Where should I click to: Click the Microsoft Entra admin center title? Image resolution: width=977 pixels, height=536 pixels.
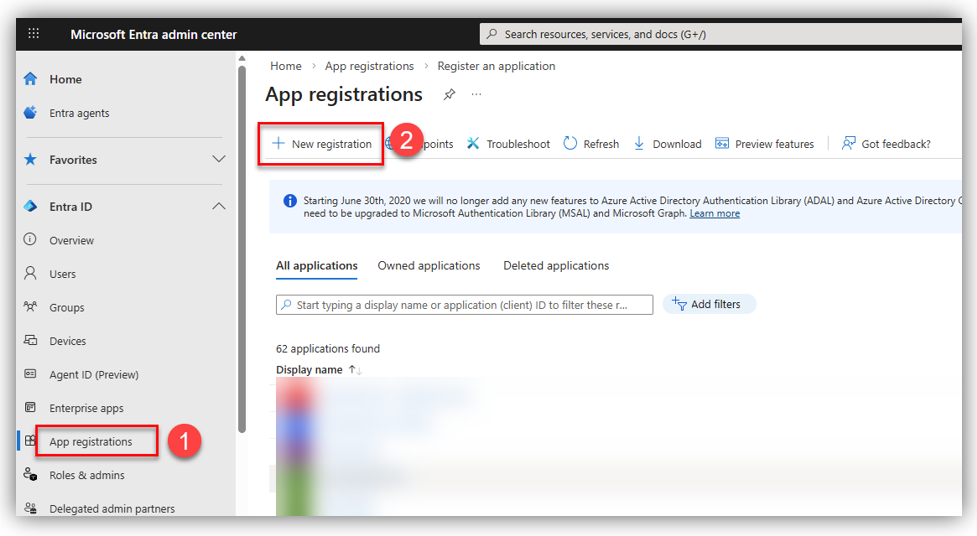tap(153, 34)
